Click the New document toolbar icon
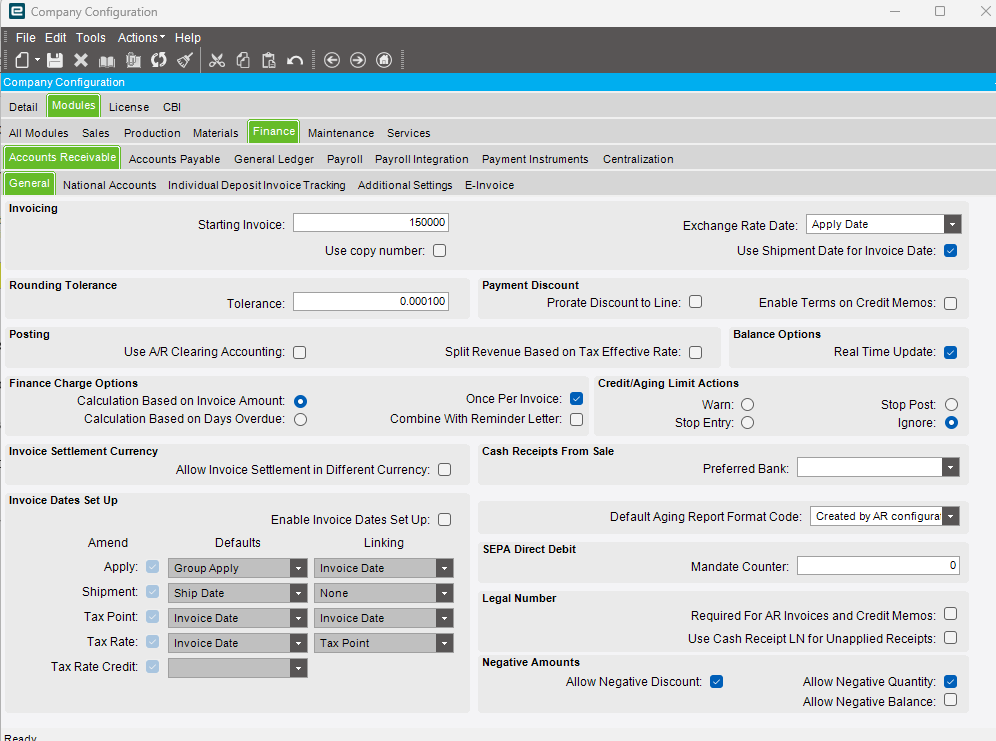 click(22, 60)
